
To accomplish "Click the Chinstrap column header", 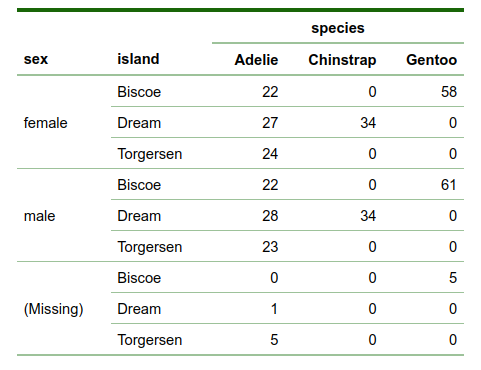I will tap(342, 60).
